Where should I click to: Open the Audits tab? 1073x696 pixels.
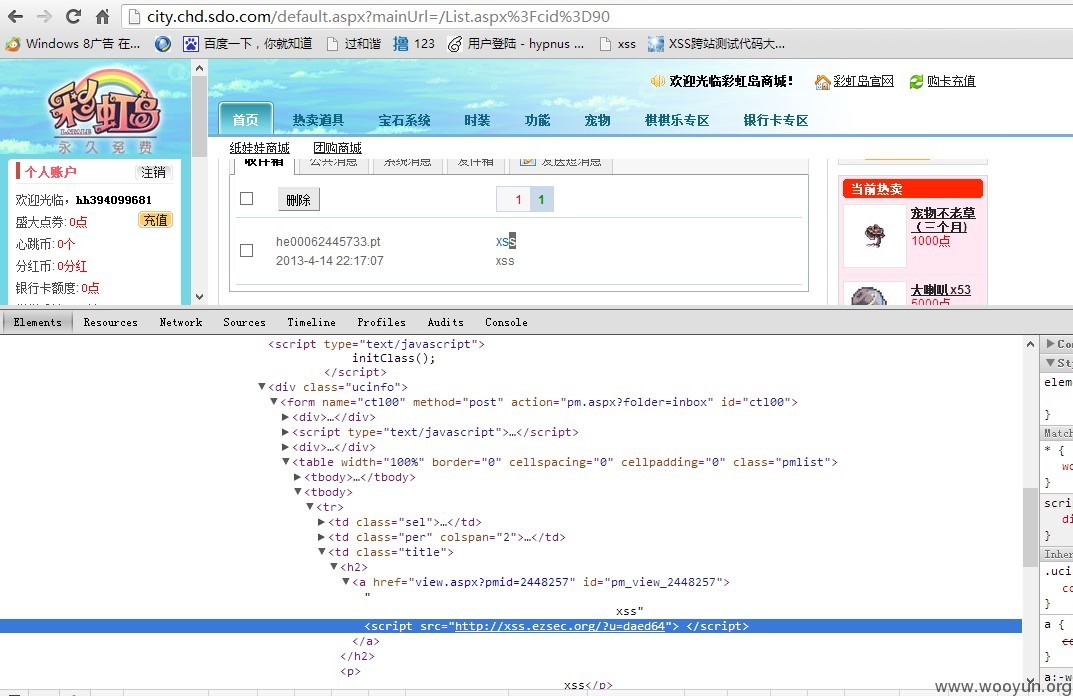445,322
